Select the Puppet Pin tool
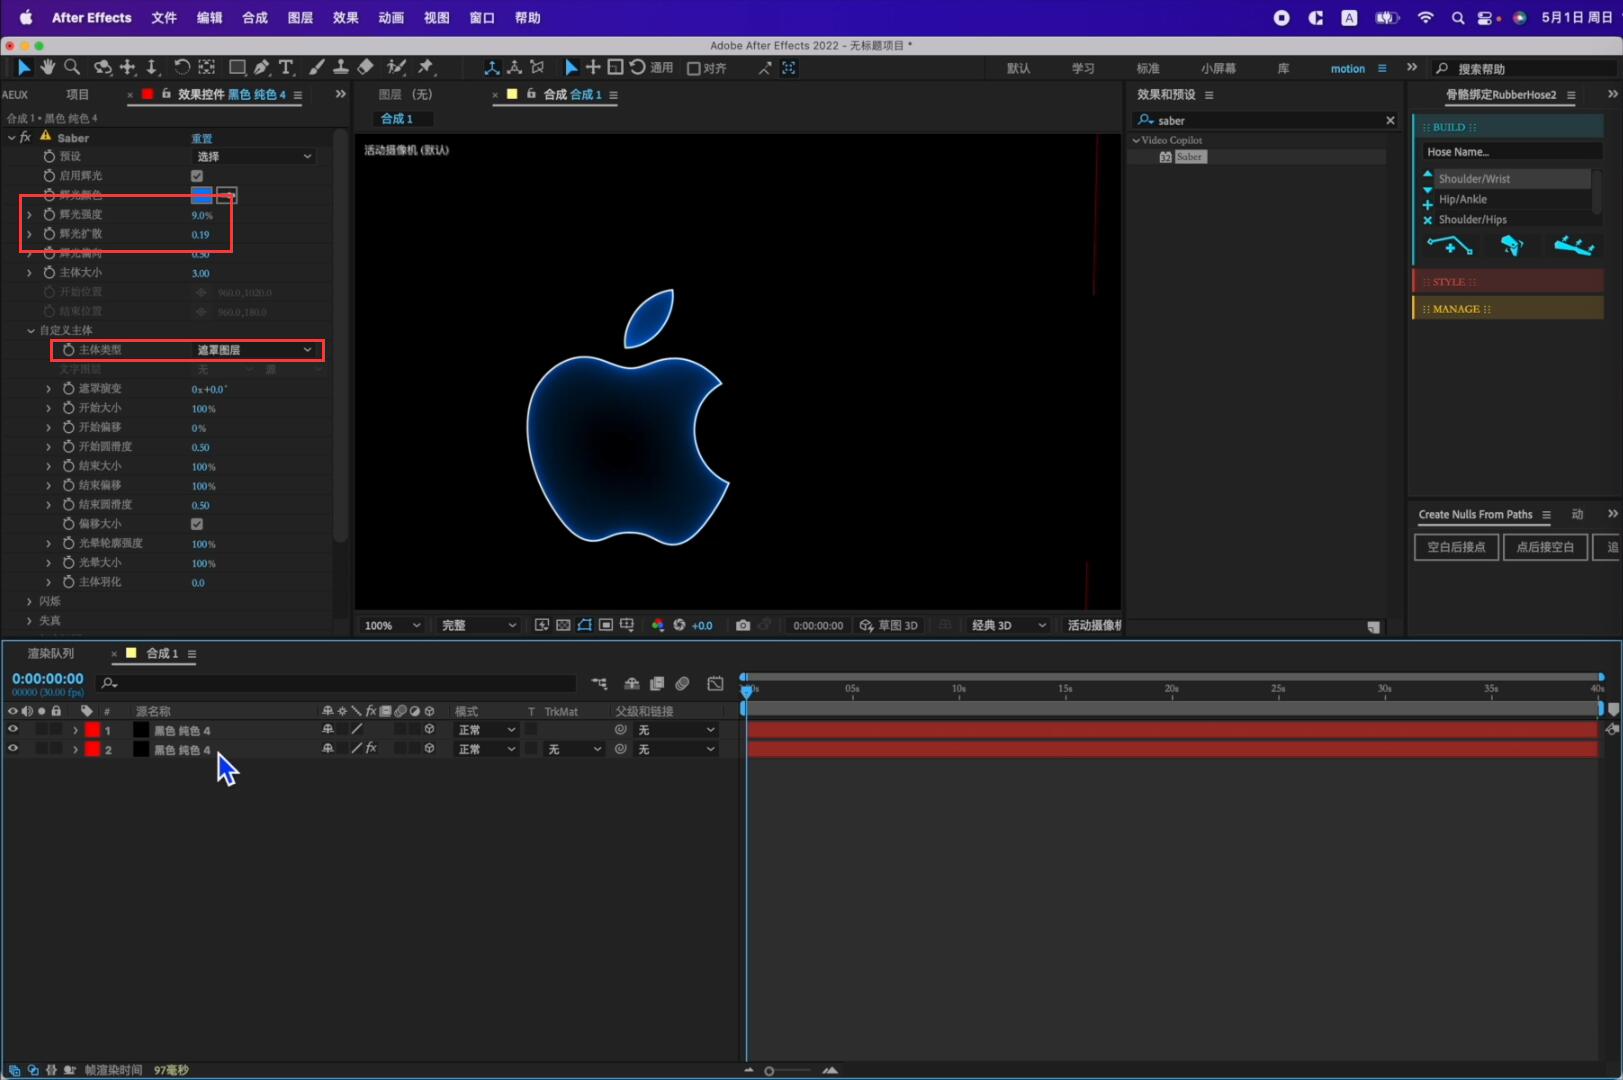Image resolution: width=1623 pixels, height=1080 pixels. point(426,67)
